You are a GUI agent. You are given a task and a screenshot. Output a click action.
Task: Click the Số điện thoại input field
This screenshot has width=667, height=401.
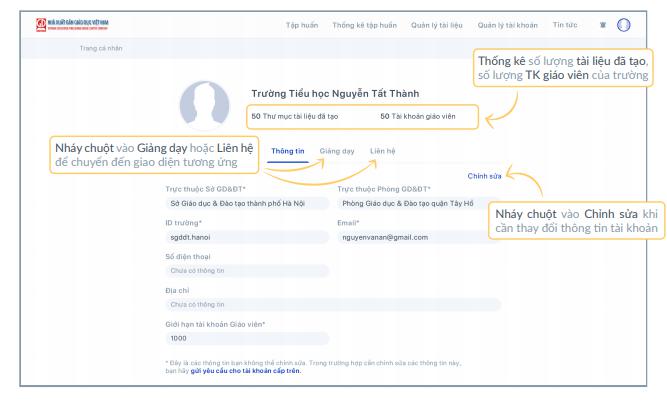(247, 271)
